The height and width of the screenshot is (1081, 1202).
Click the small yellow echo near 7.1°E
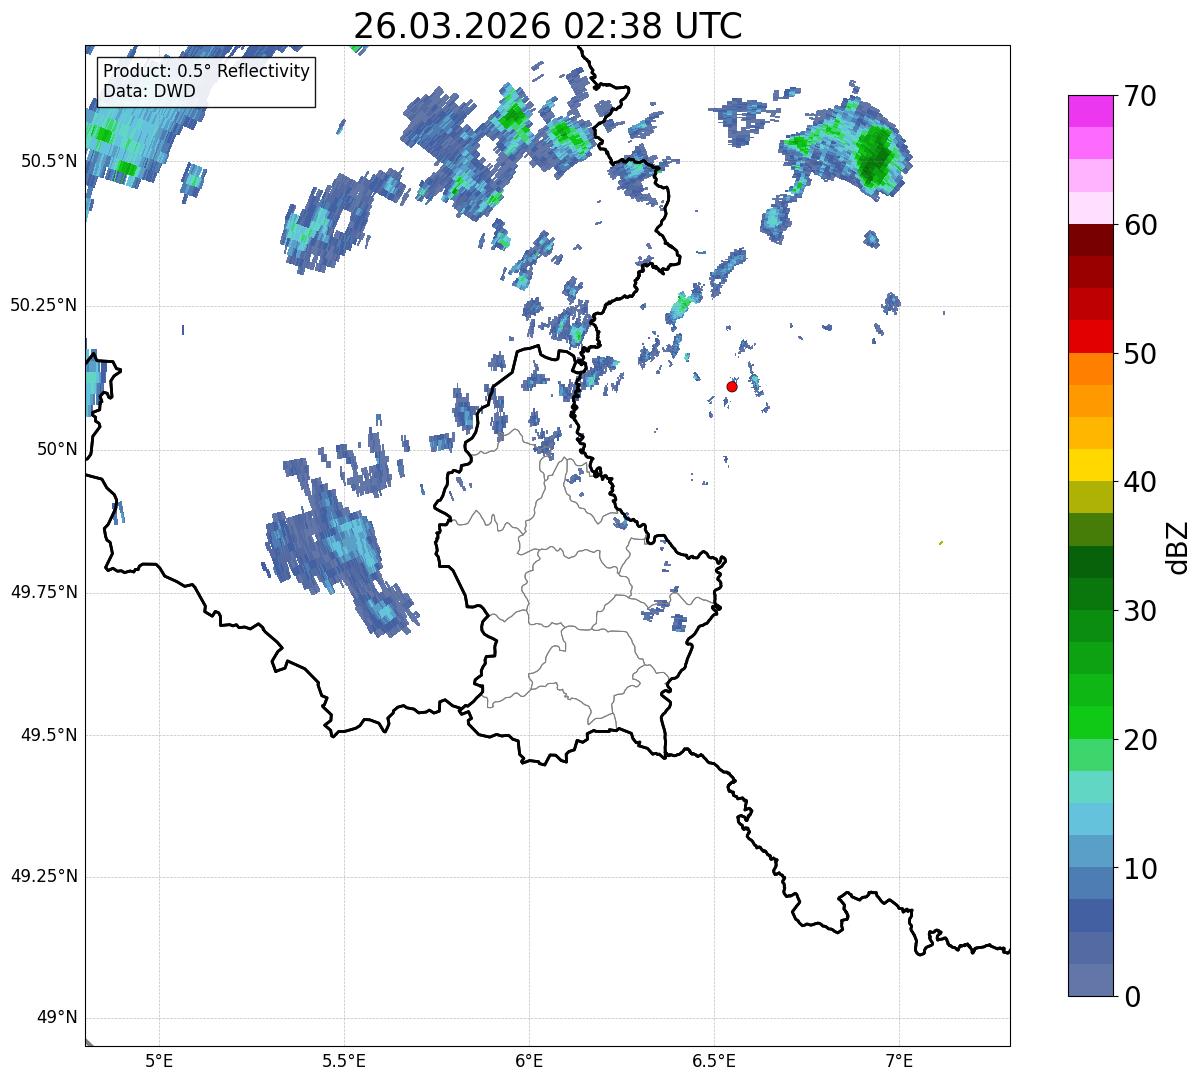pyautogui.click(x=941, y=543)
